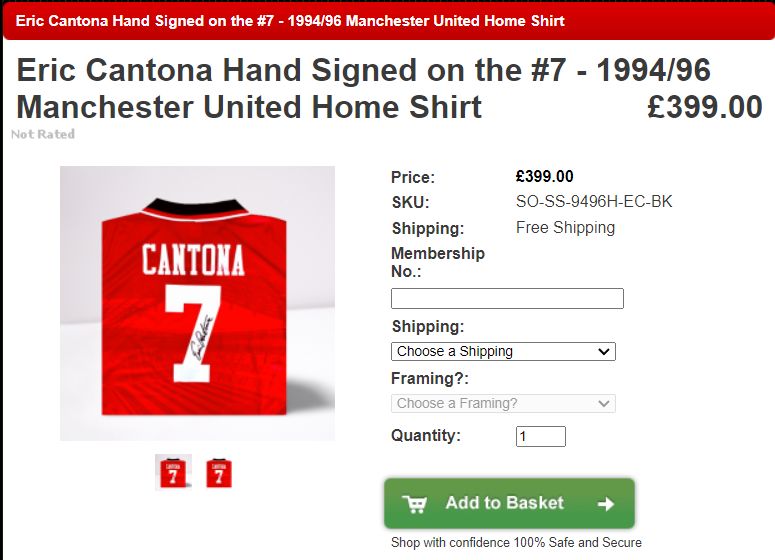775x560 pixels.
Task: Click the signature on the number 7
Action: pos(202,339)
